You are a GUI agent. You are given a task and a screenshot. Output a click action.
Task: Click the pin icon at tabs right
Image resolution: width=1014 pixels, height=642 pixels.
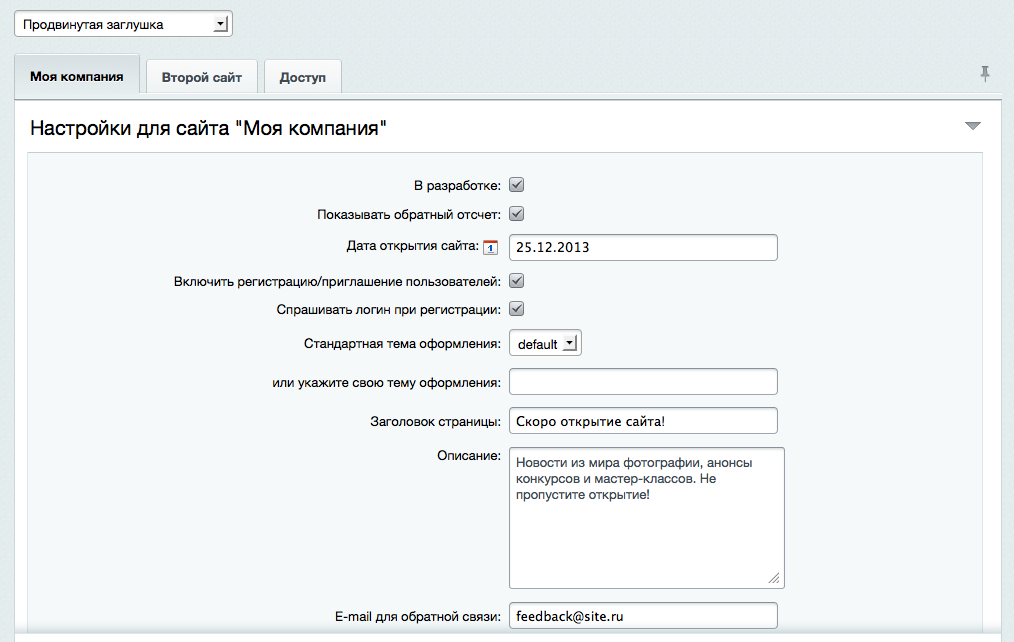985,74
